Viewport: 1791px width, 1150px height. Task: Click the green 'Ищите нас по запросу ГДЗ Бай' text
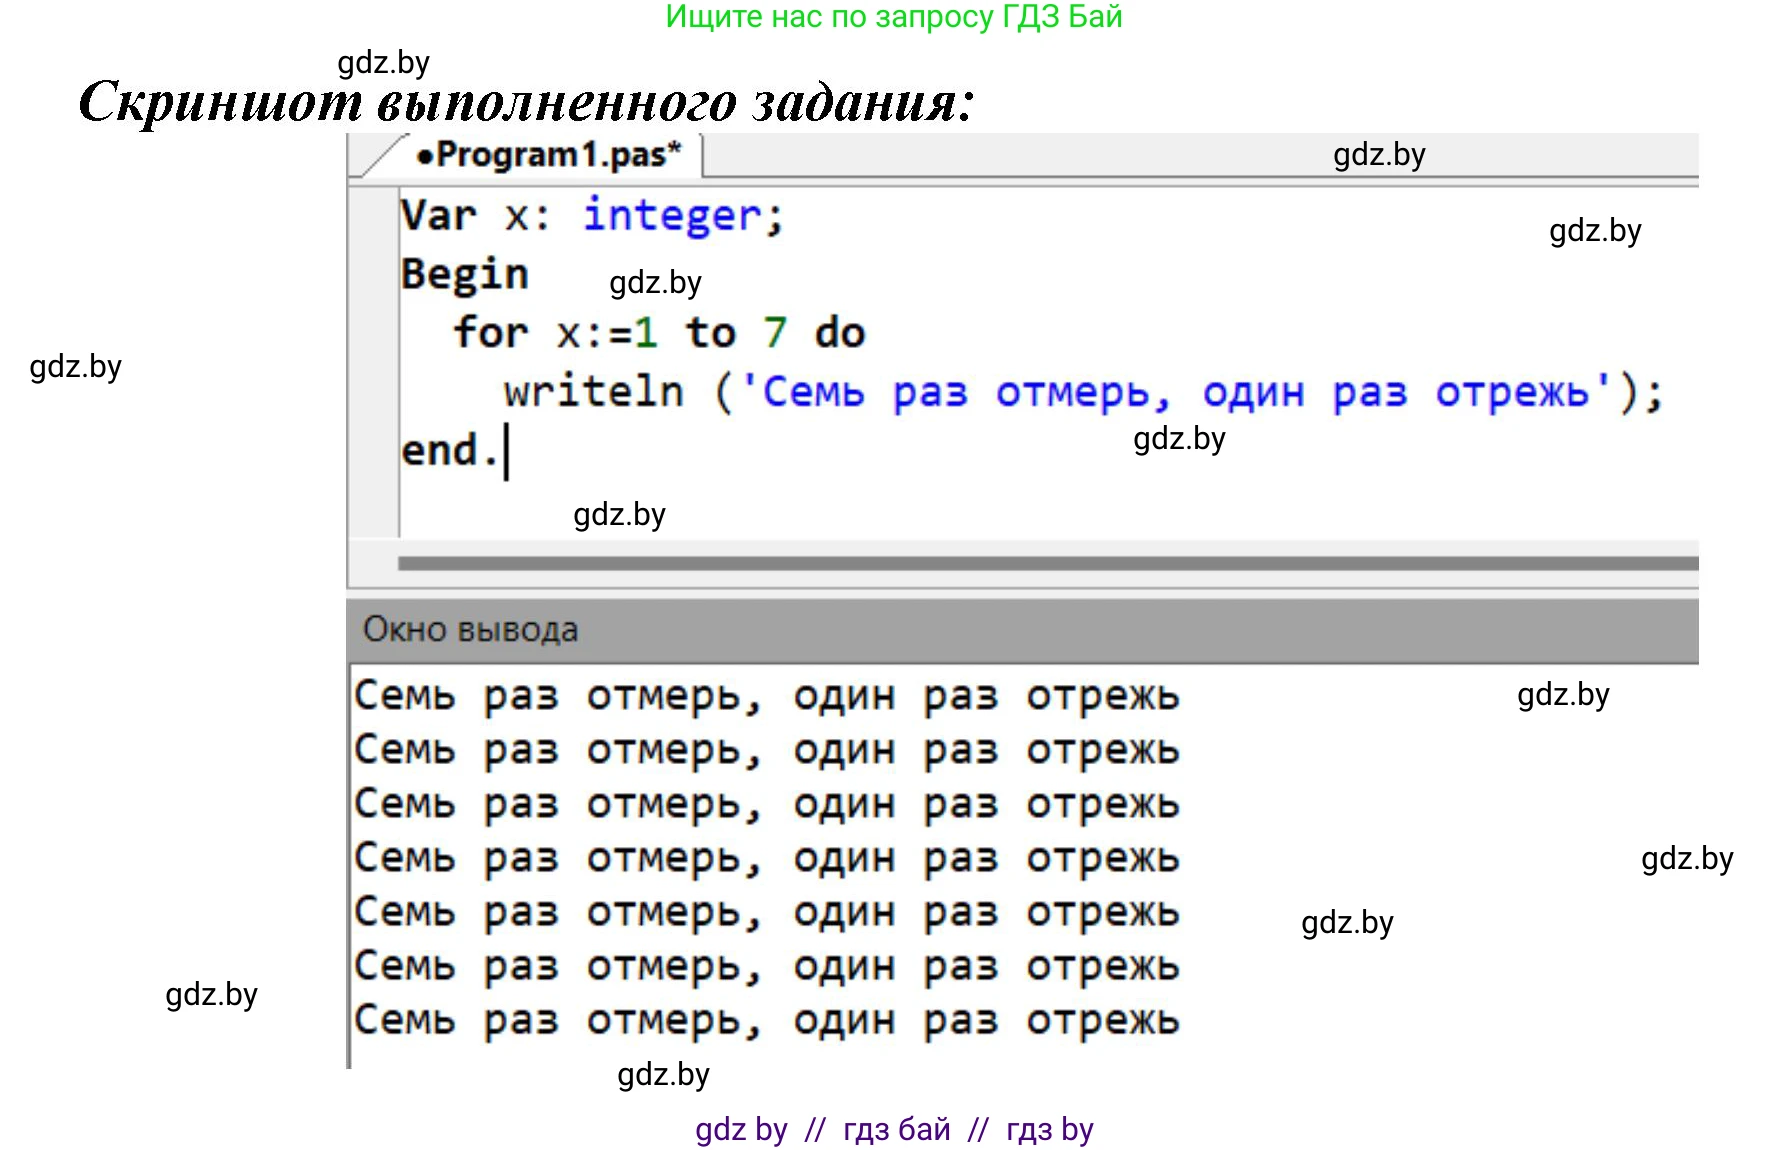click(x=894, y=17)
